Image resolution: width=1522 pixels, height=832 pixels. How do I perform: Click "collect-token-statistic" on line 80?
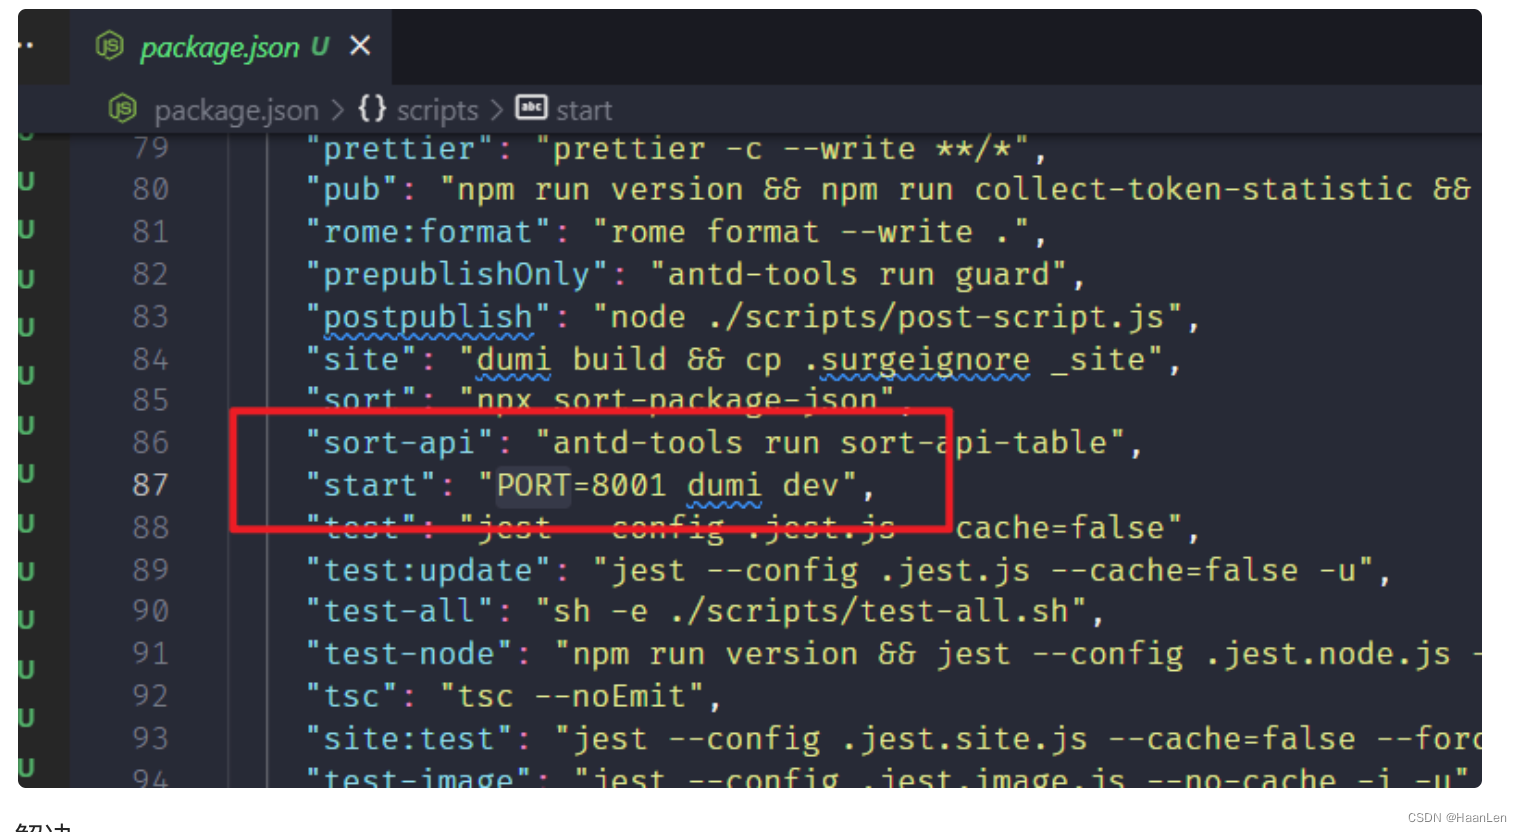click(1194, 189)
